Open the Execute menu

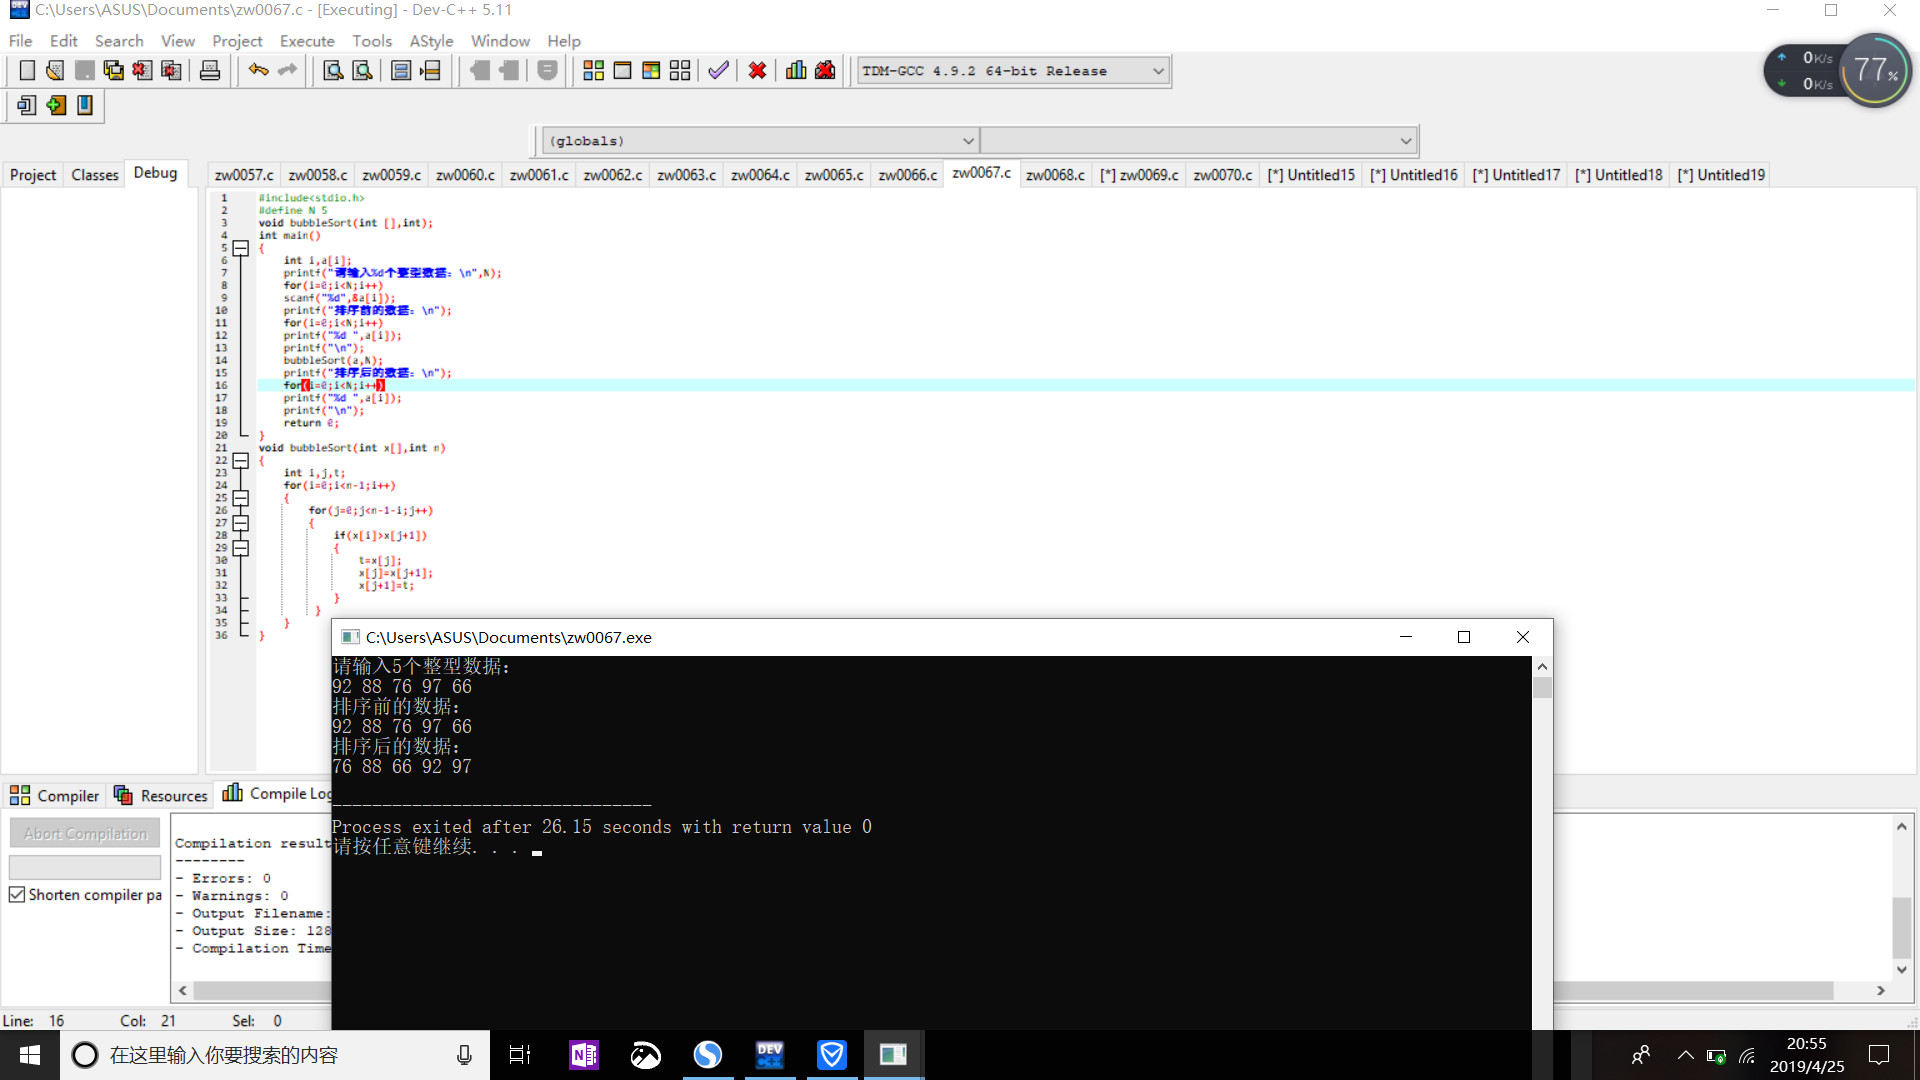[307, 41]
